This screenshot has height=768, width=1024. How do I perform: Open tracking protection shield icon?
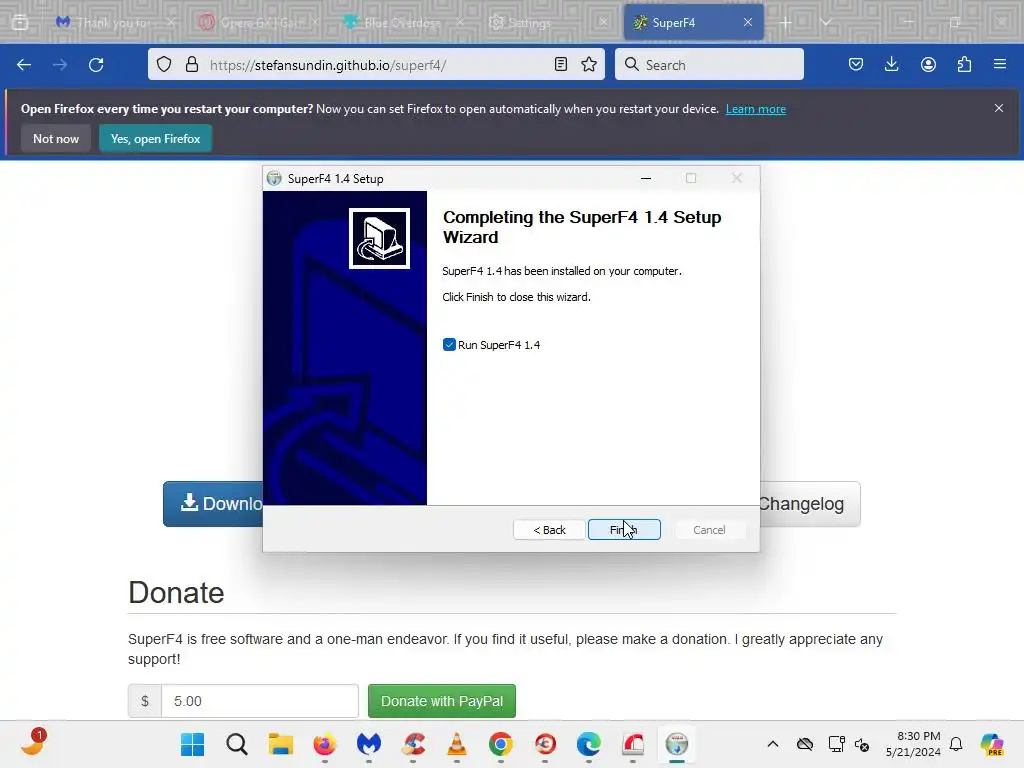[164, 65]
